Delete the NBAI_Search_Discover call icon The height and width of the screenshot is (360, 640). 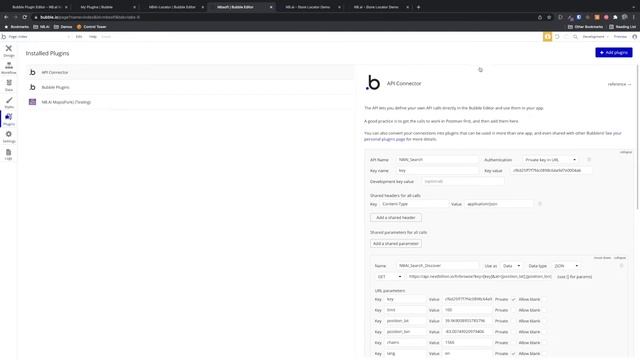coord(621,266)
